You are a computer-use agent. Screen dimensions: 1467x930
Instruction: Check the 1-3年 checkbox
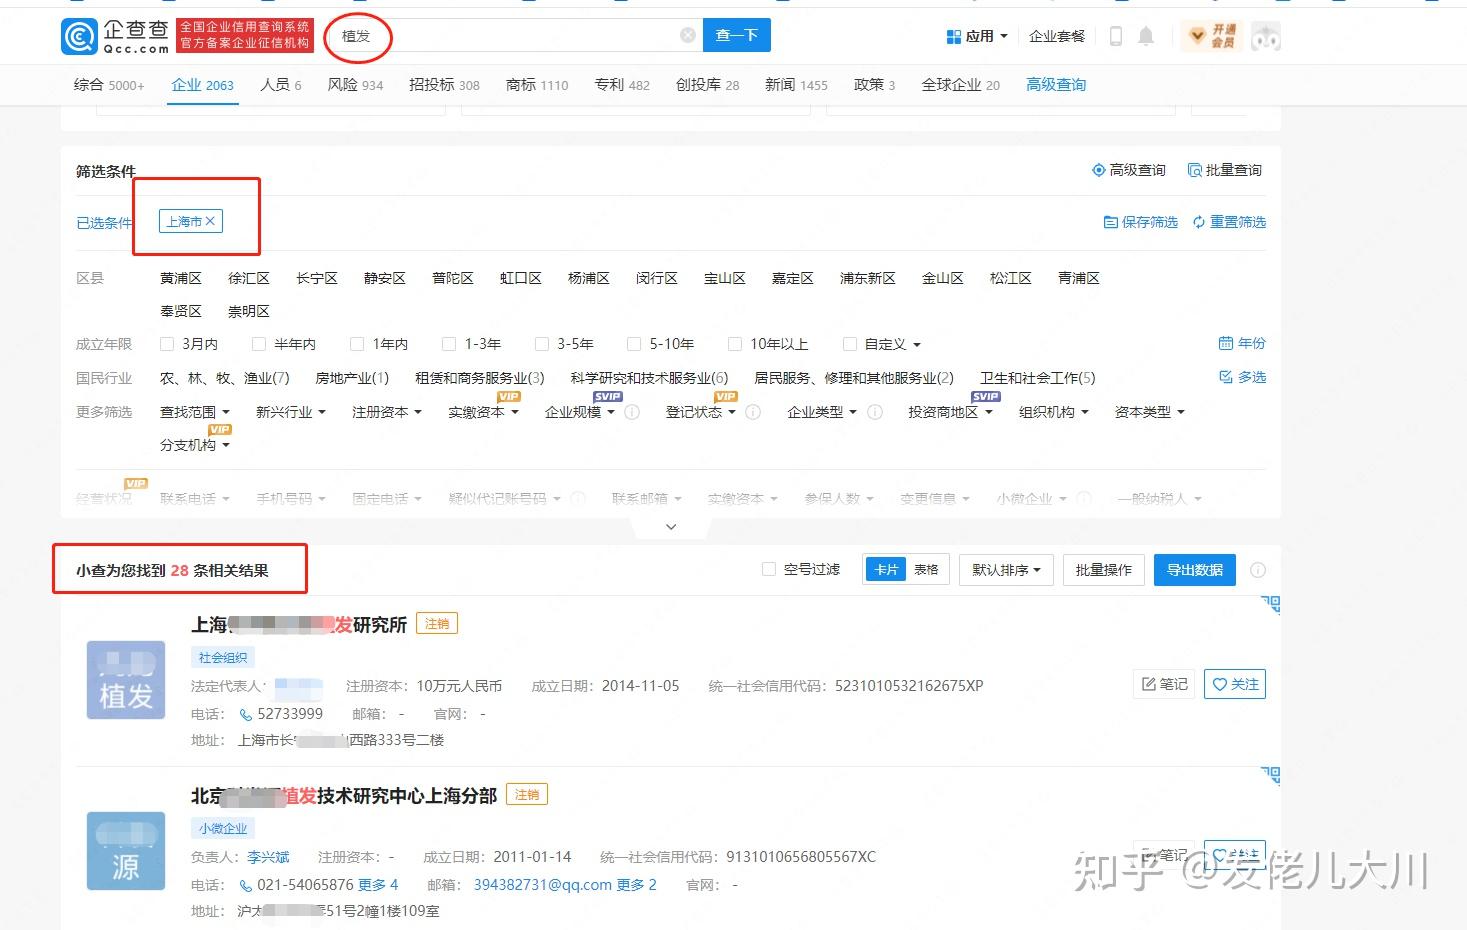pyautogui.click(x=449, y=344)
